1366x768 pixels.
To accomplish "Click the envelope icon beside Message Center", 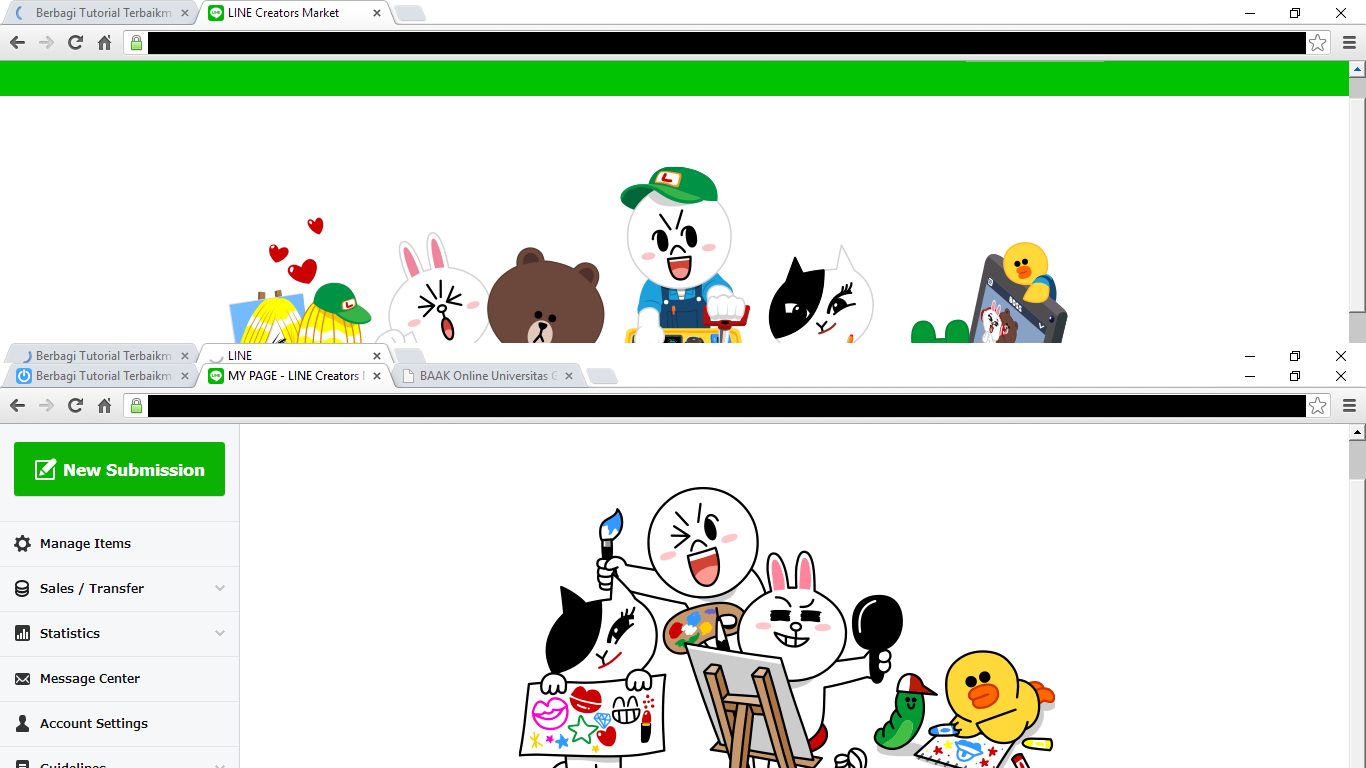I will tap(22, 679).
